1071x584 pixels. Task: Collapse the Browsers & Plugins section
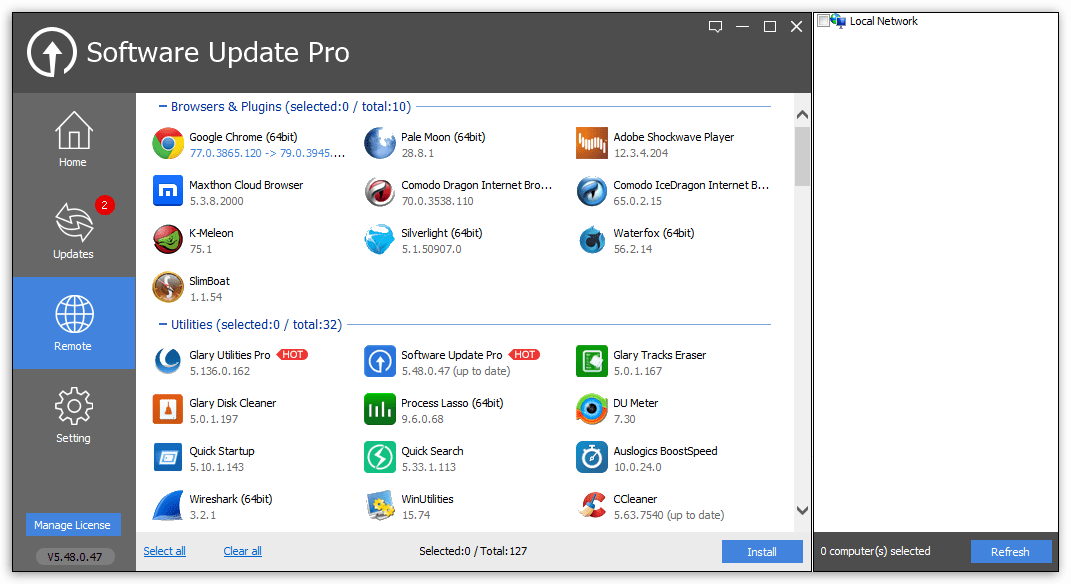pos(163,107)
